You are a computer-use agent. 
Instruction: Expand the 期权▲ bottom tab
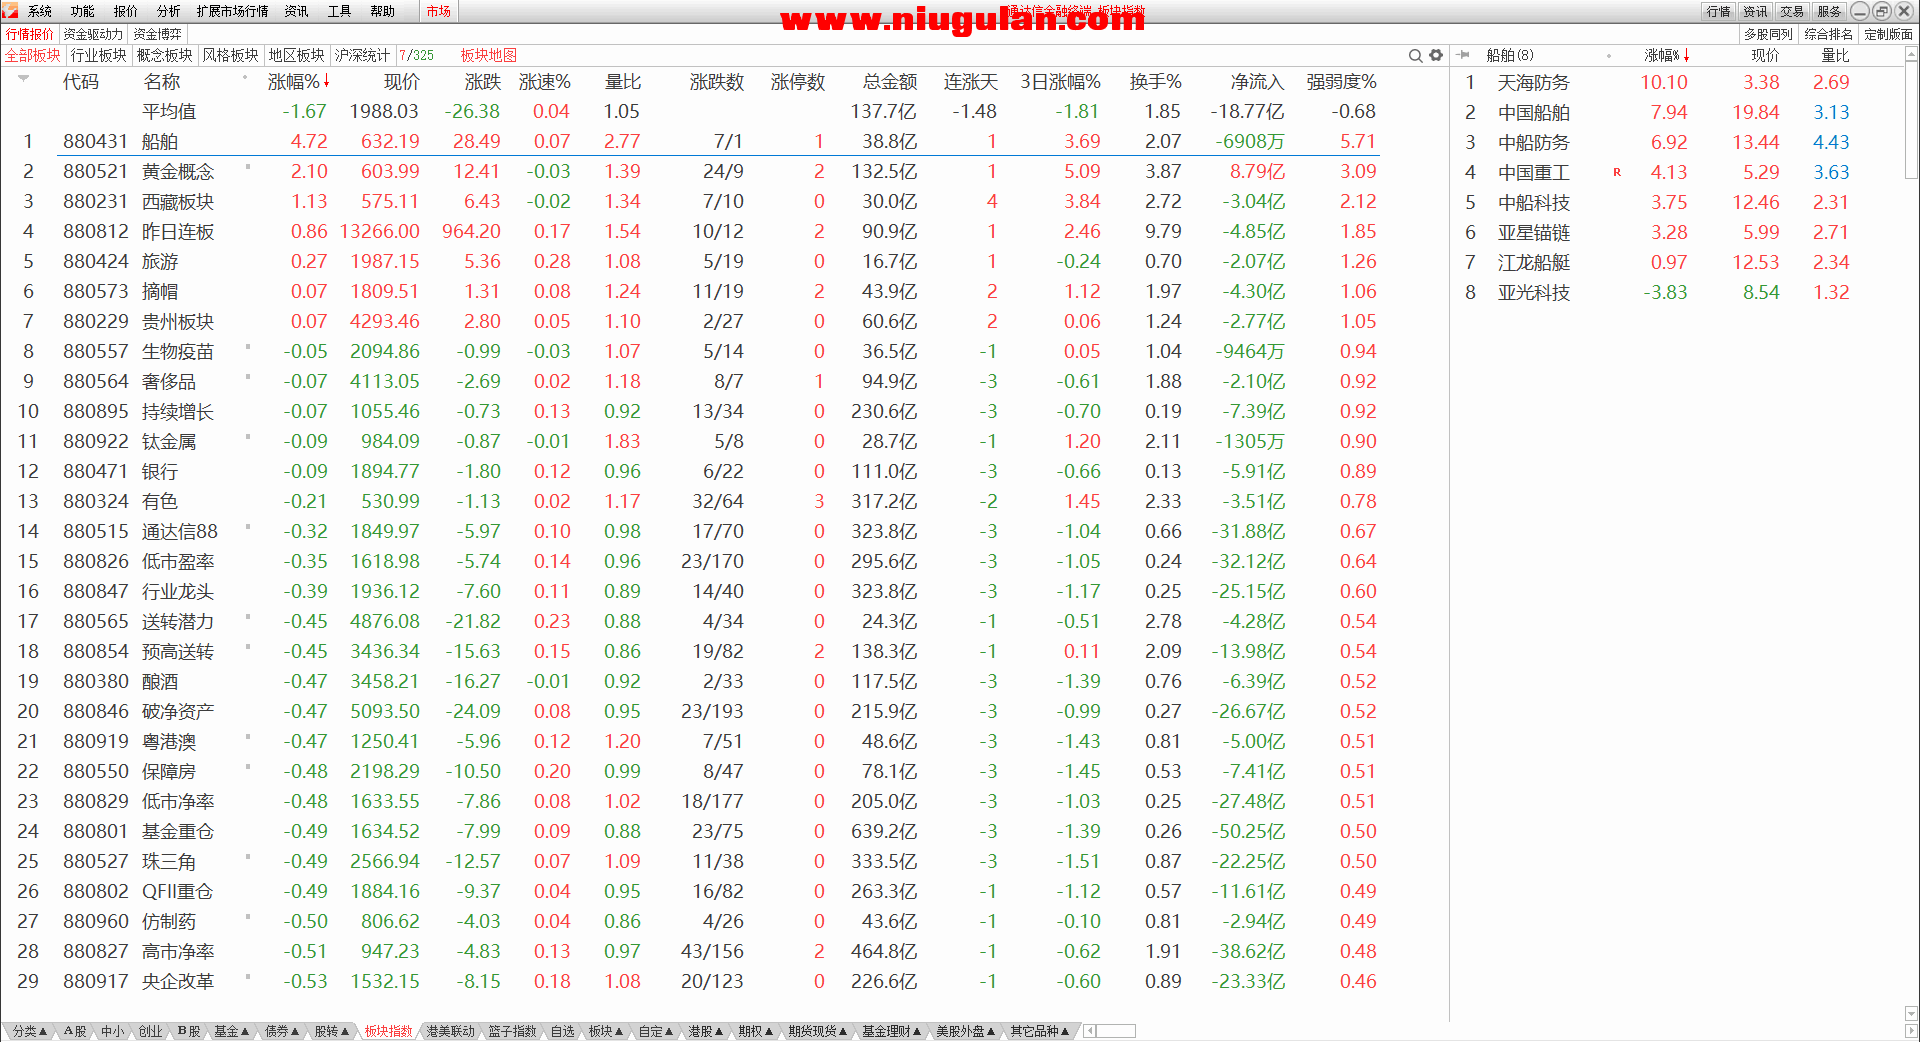click(x=756, y=1031)
